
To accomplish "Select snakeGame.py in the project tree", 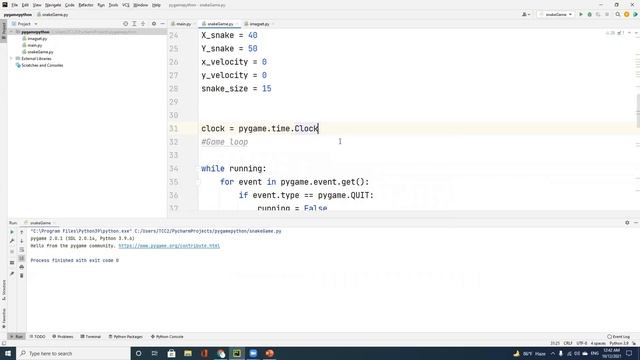I will click(x=40, y=52).
